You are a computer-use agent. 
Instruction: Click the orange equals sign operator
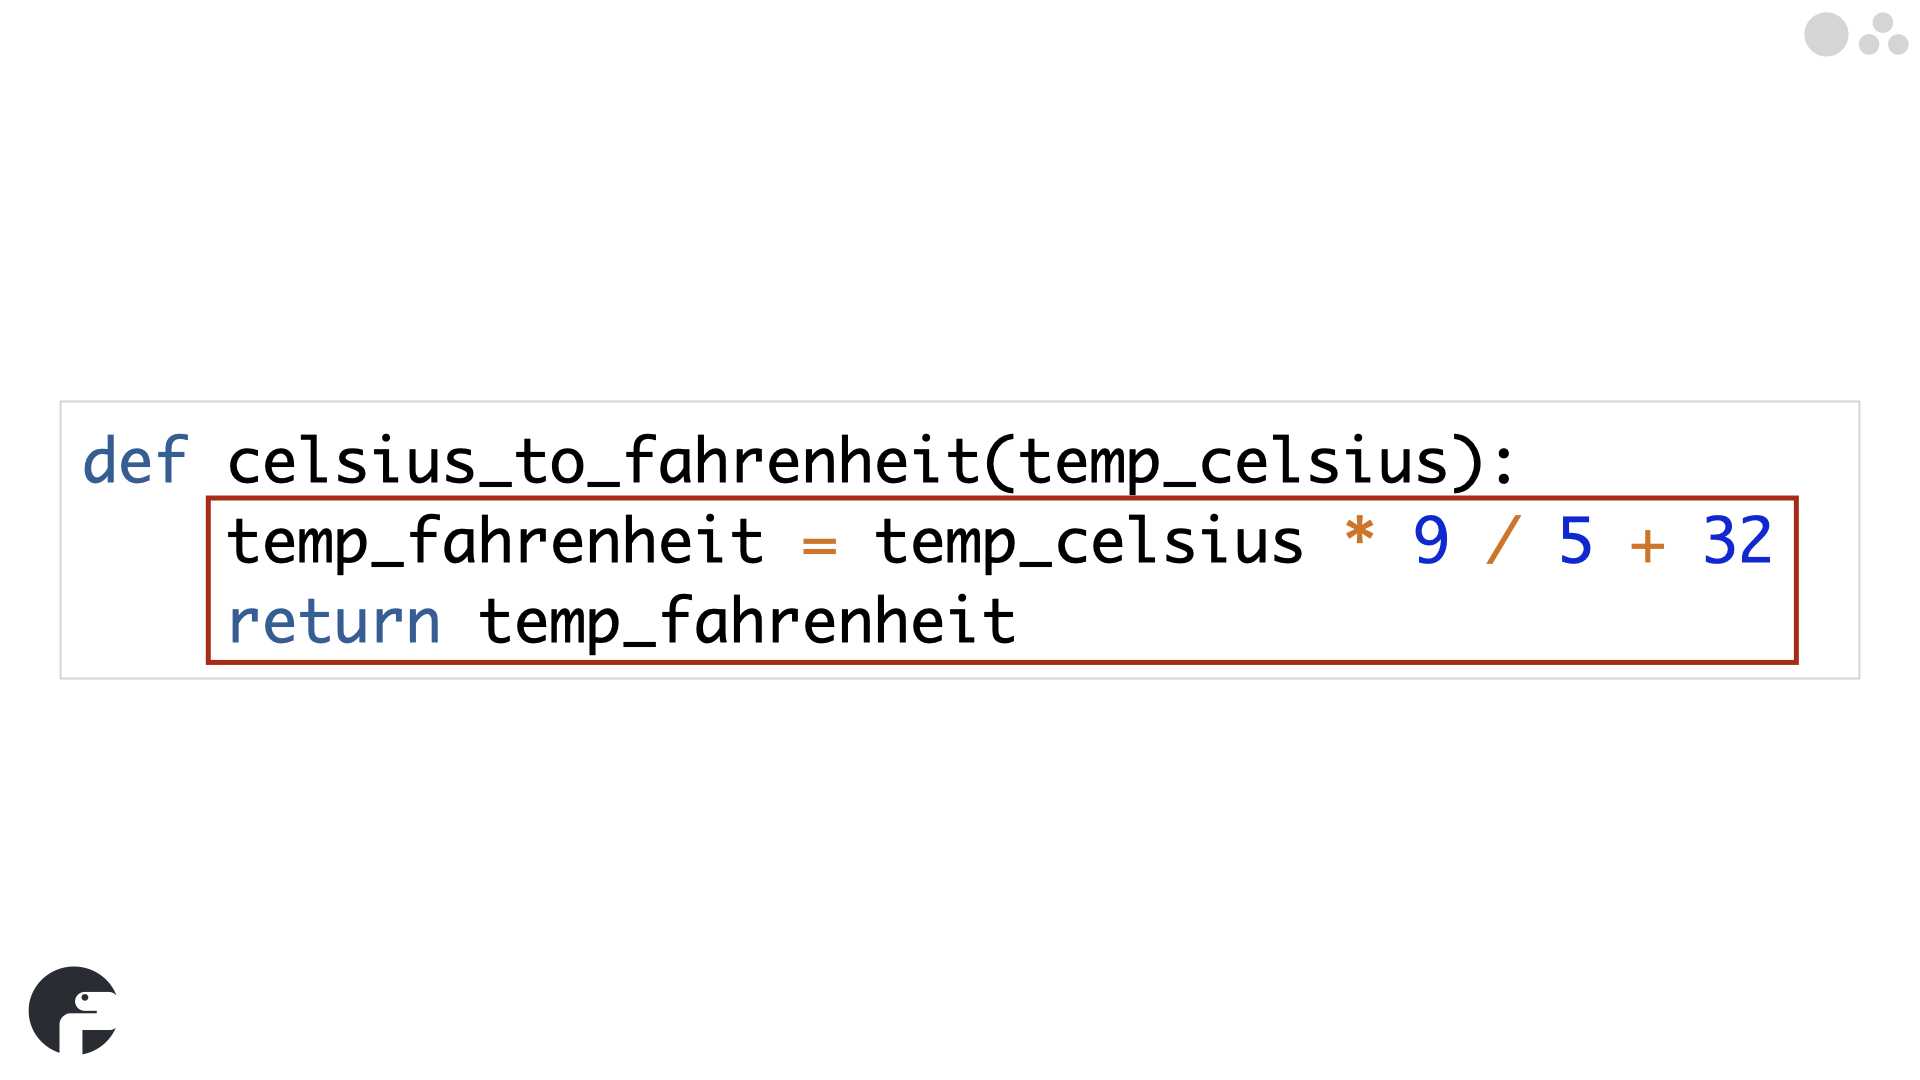pyautogui.click(x=819, y=546)
